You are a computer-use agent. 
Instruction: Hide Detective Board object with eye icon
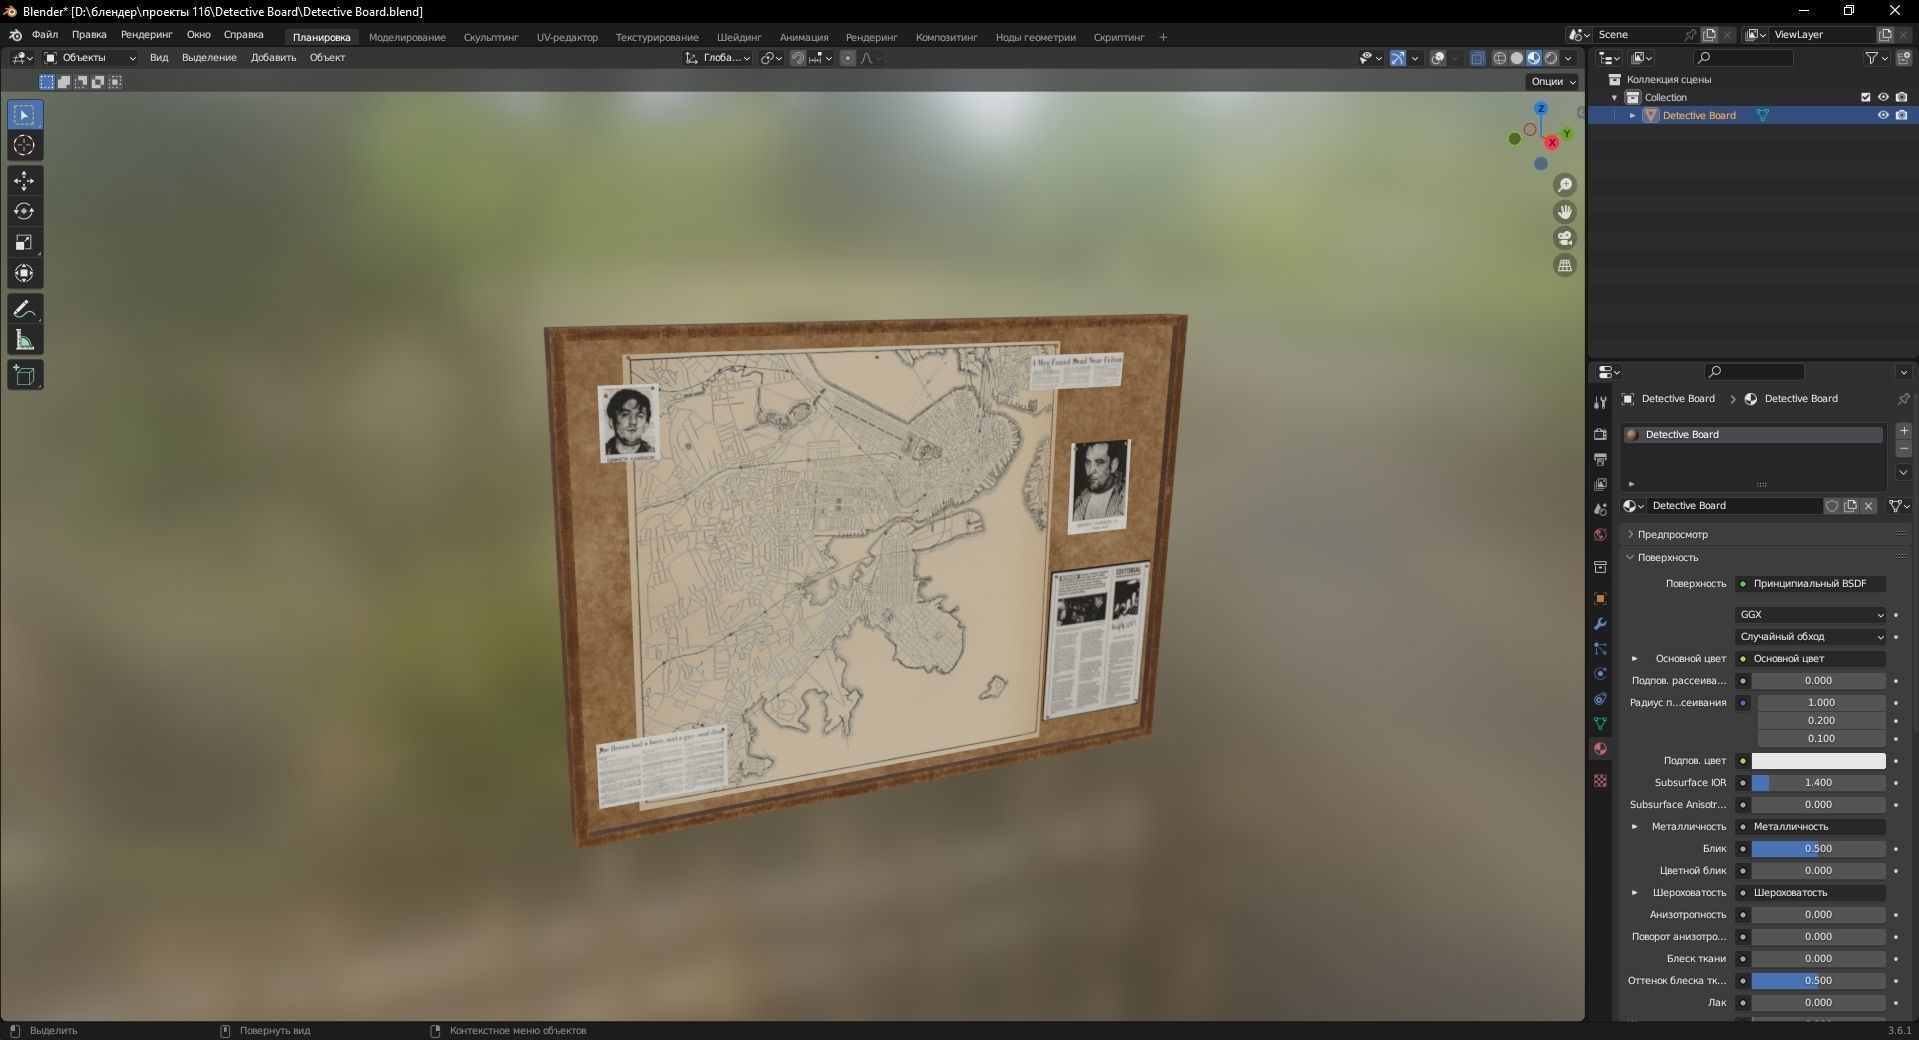(1883, 116)
